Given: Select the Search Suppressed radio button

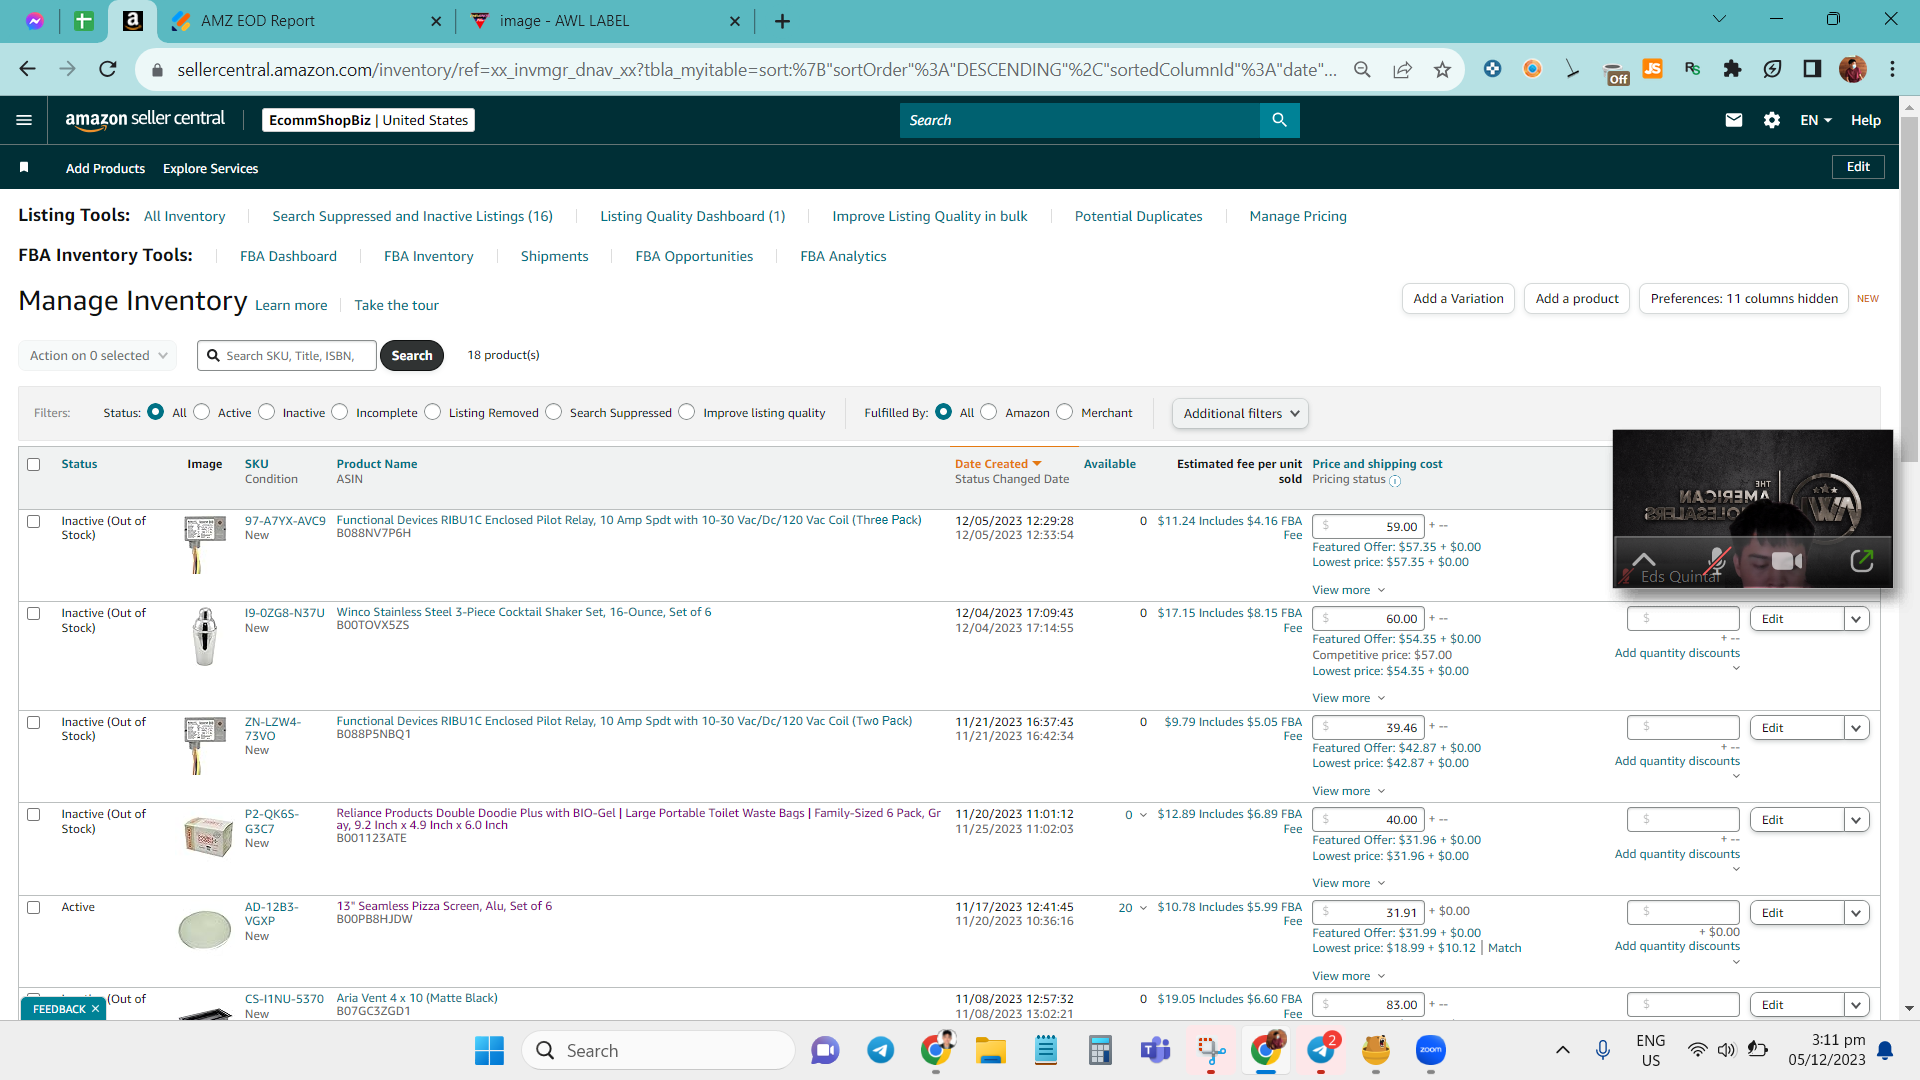Looking at the screenshot, I should 554,412.
